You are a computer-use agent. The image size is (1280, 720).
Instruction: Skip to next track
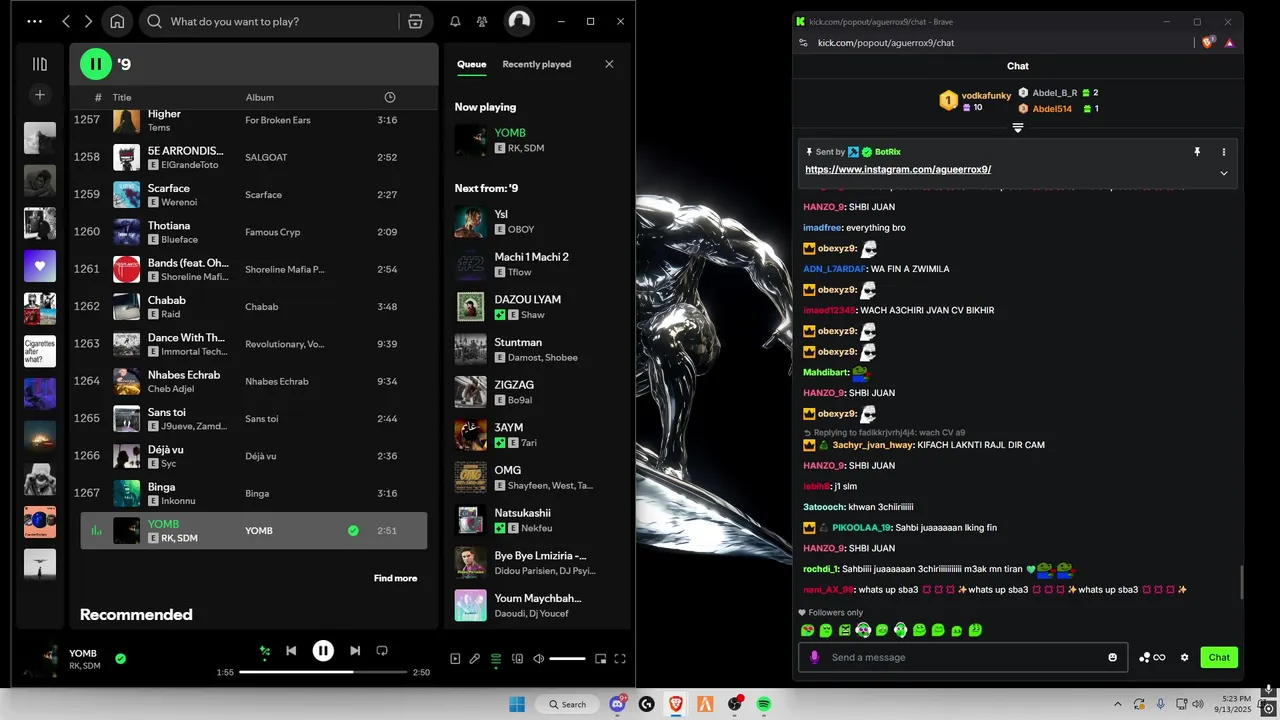(355, 651)
